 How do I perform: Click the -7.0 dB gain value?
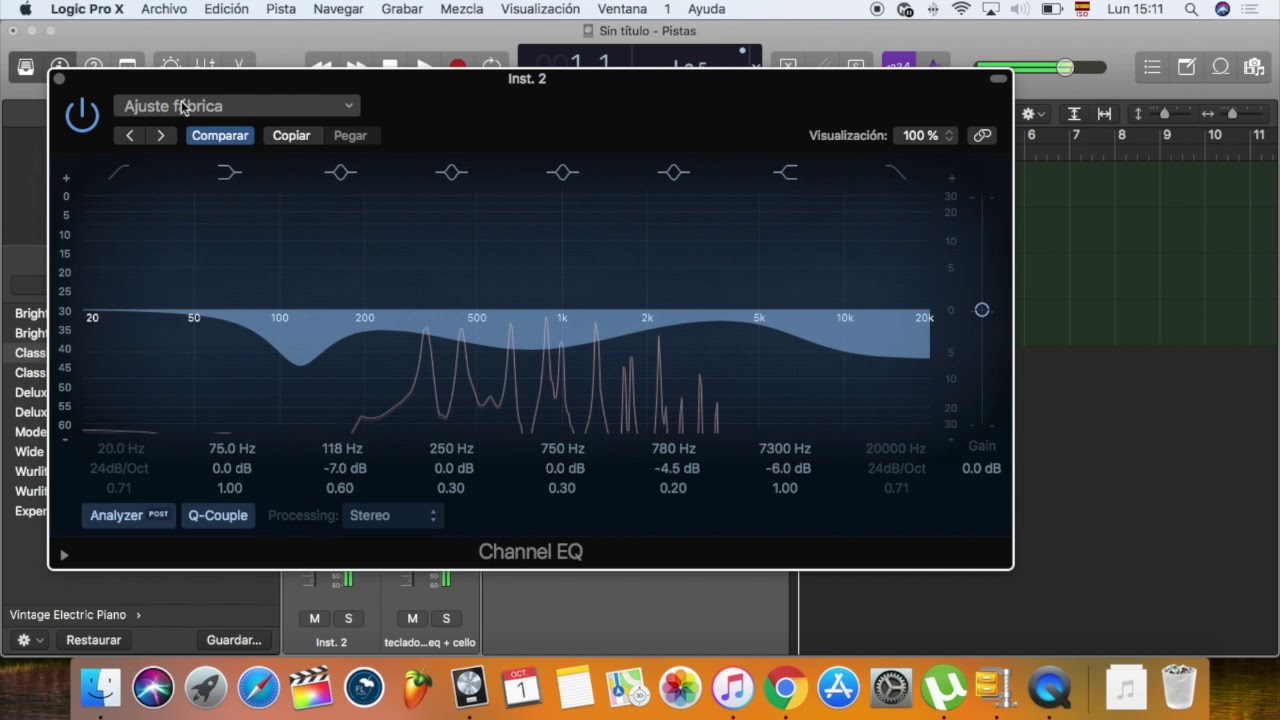click(x=344, y=468)
